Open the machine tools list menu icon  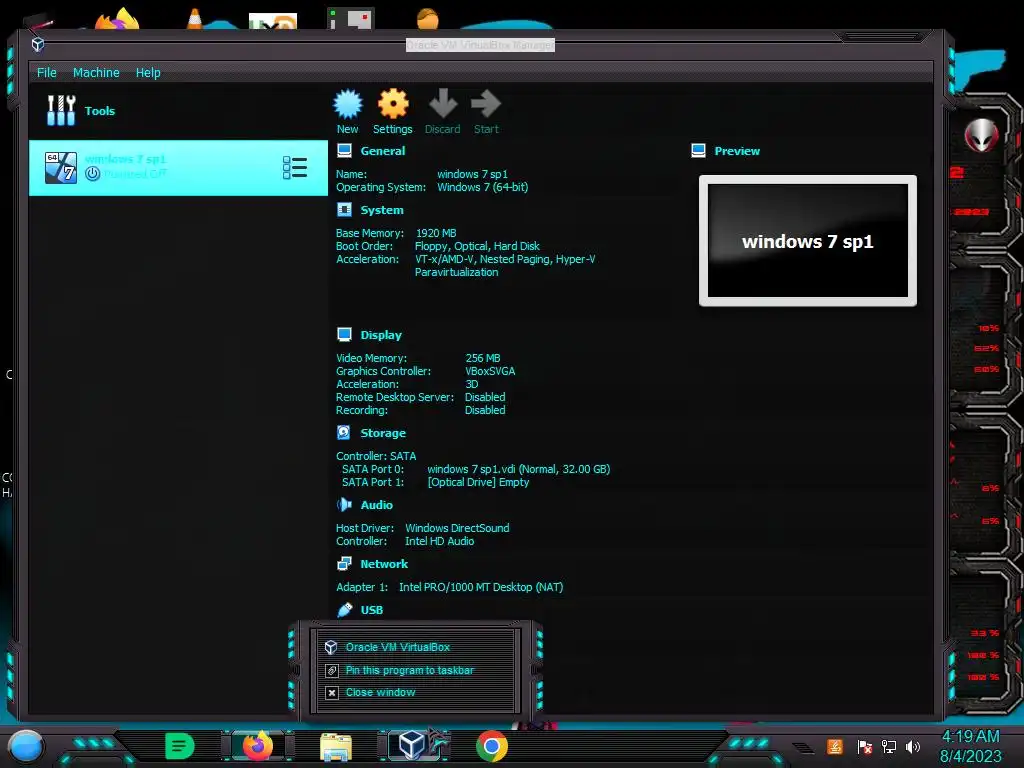tap(295, 167)
